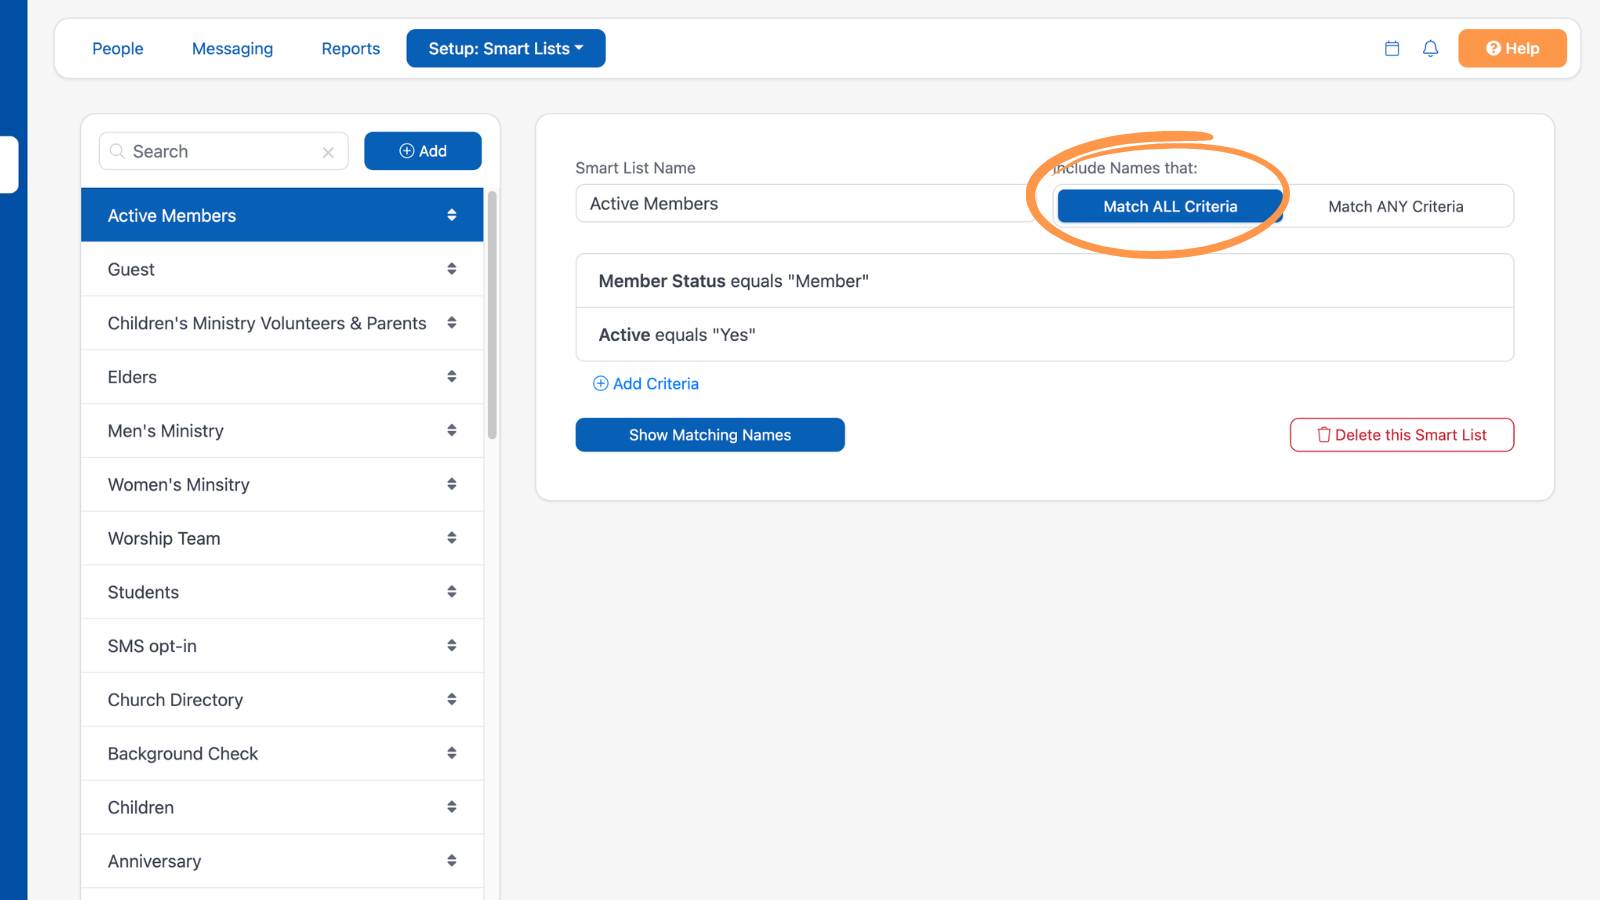The width and height of the screenshot is (1600, 900).
Task: Open Active equals "Yes" criterion
Action: (x=1045, y=335)
